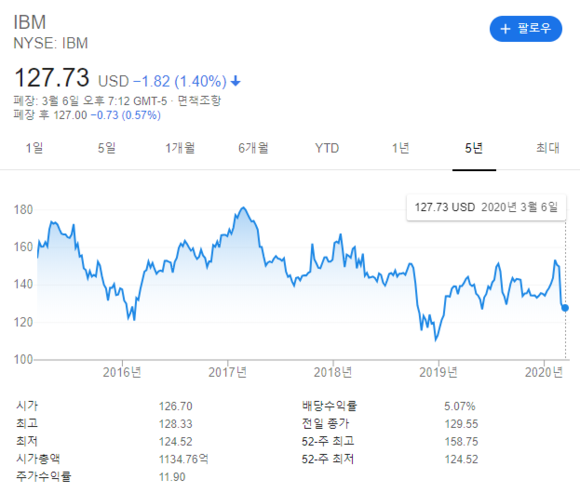Click the 배당수익률 value 5.07%
This screenshot has height=493, width=580.
click(460, 406)
